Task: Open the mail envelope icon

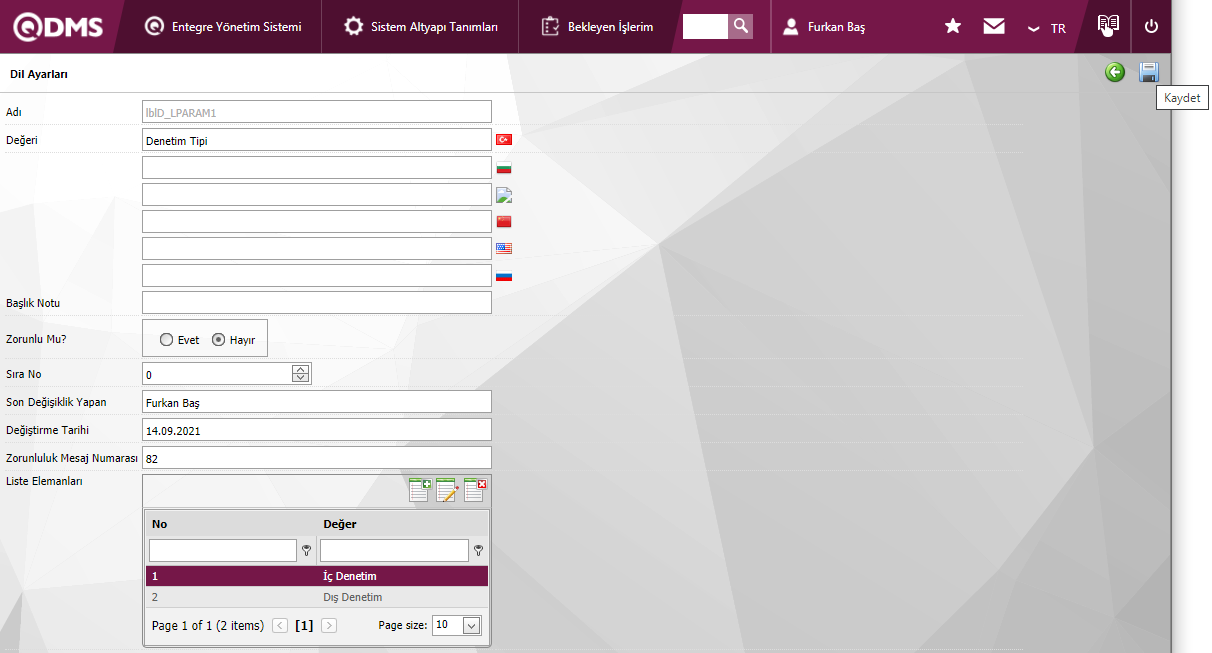Action: click(994, 27)
